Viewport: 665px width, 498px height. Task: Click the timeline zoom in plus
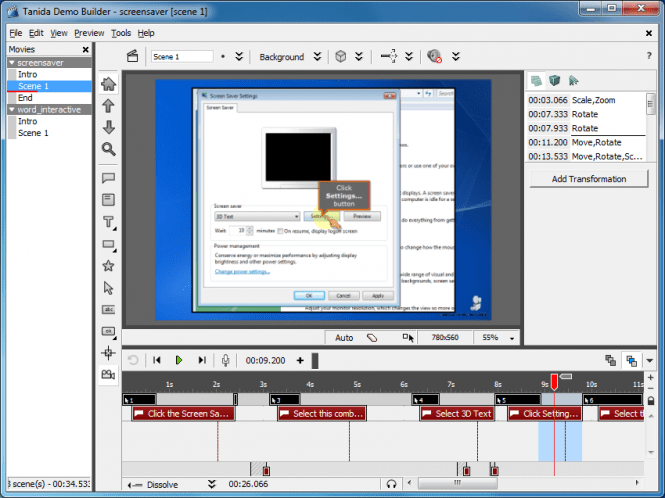651,377
